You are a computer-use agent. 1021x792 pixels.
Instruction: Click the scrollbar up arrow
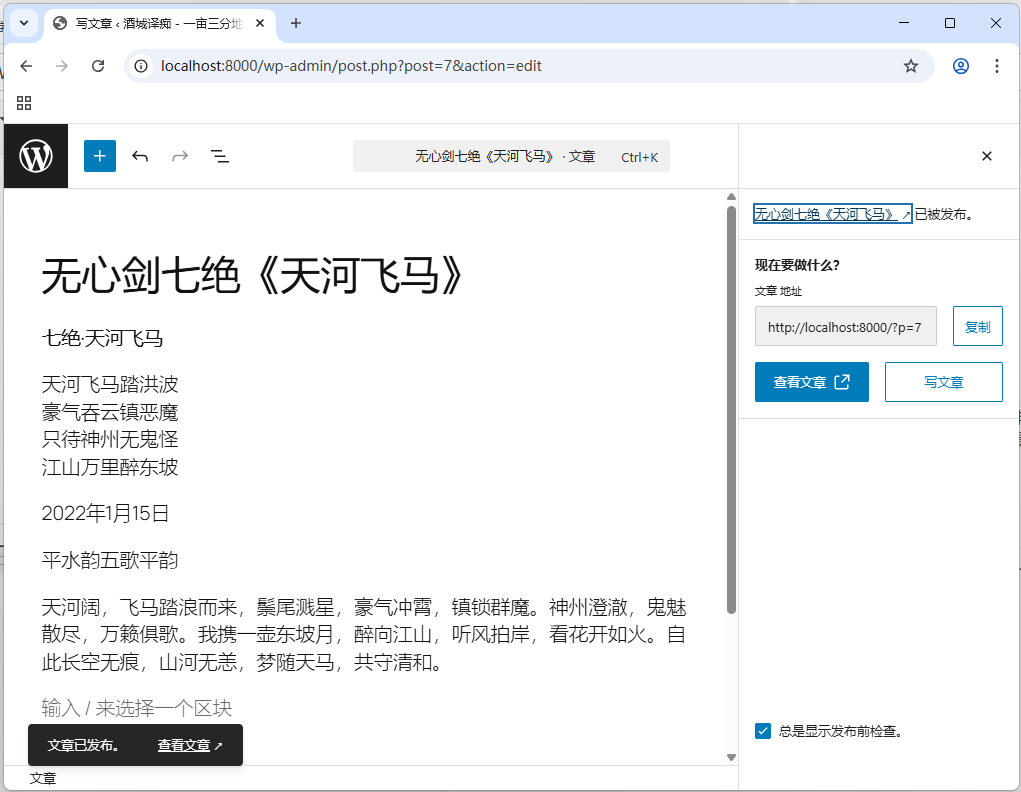[731, 197]
